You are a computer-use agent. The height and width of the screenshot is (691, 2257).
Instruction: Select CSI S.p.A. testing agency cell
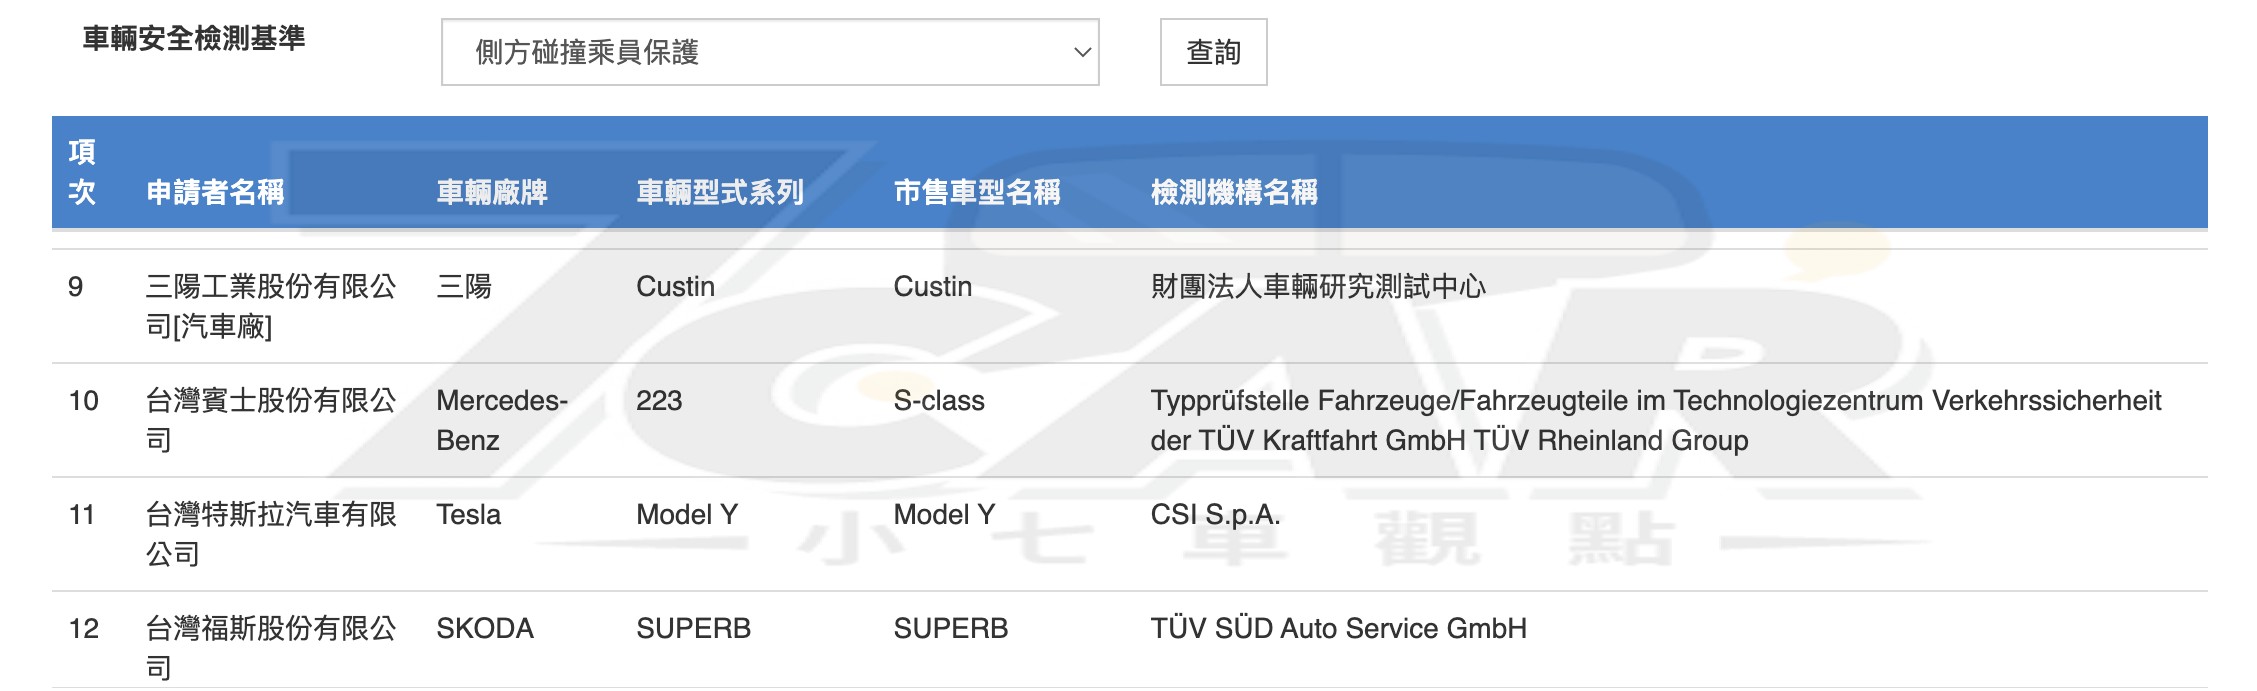point(1214,515)
